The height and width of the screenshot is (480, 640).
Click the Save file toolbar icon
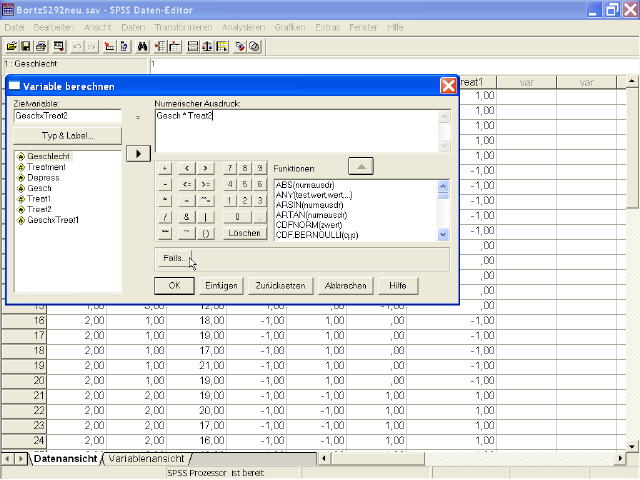coord(26,46)
